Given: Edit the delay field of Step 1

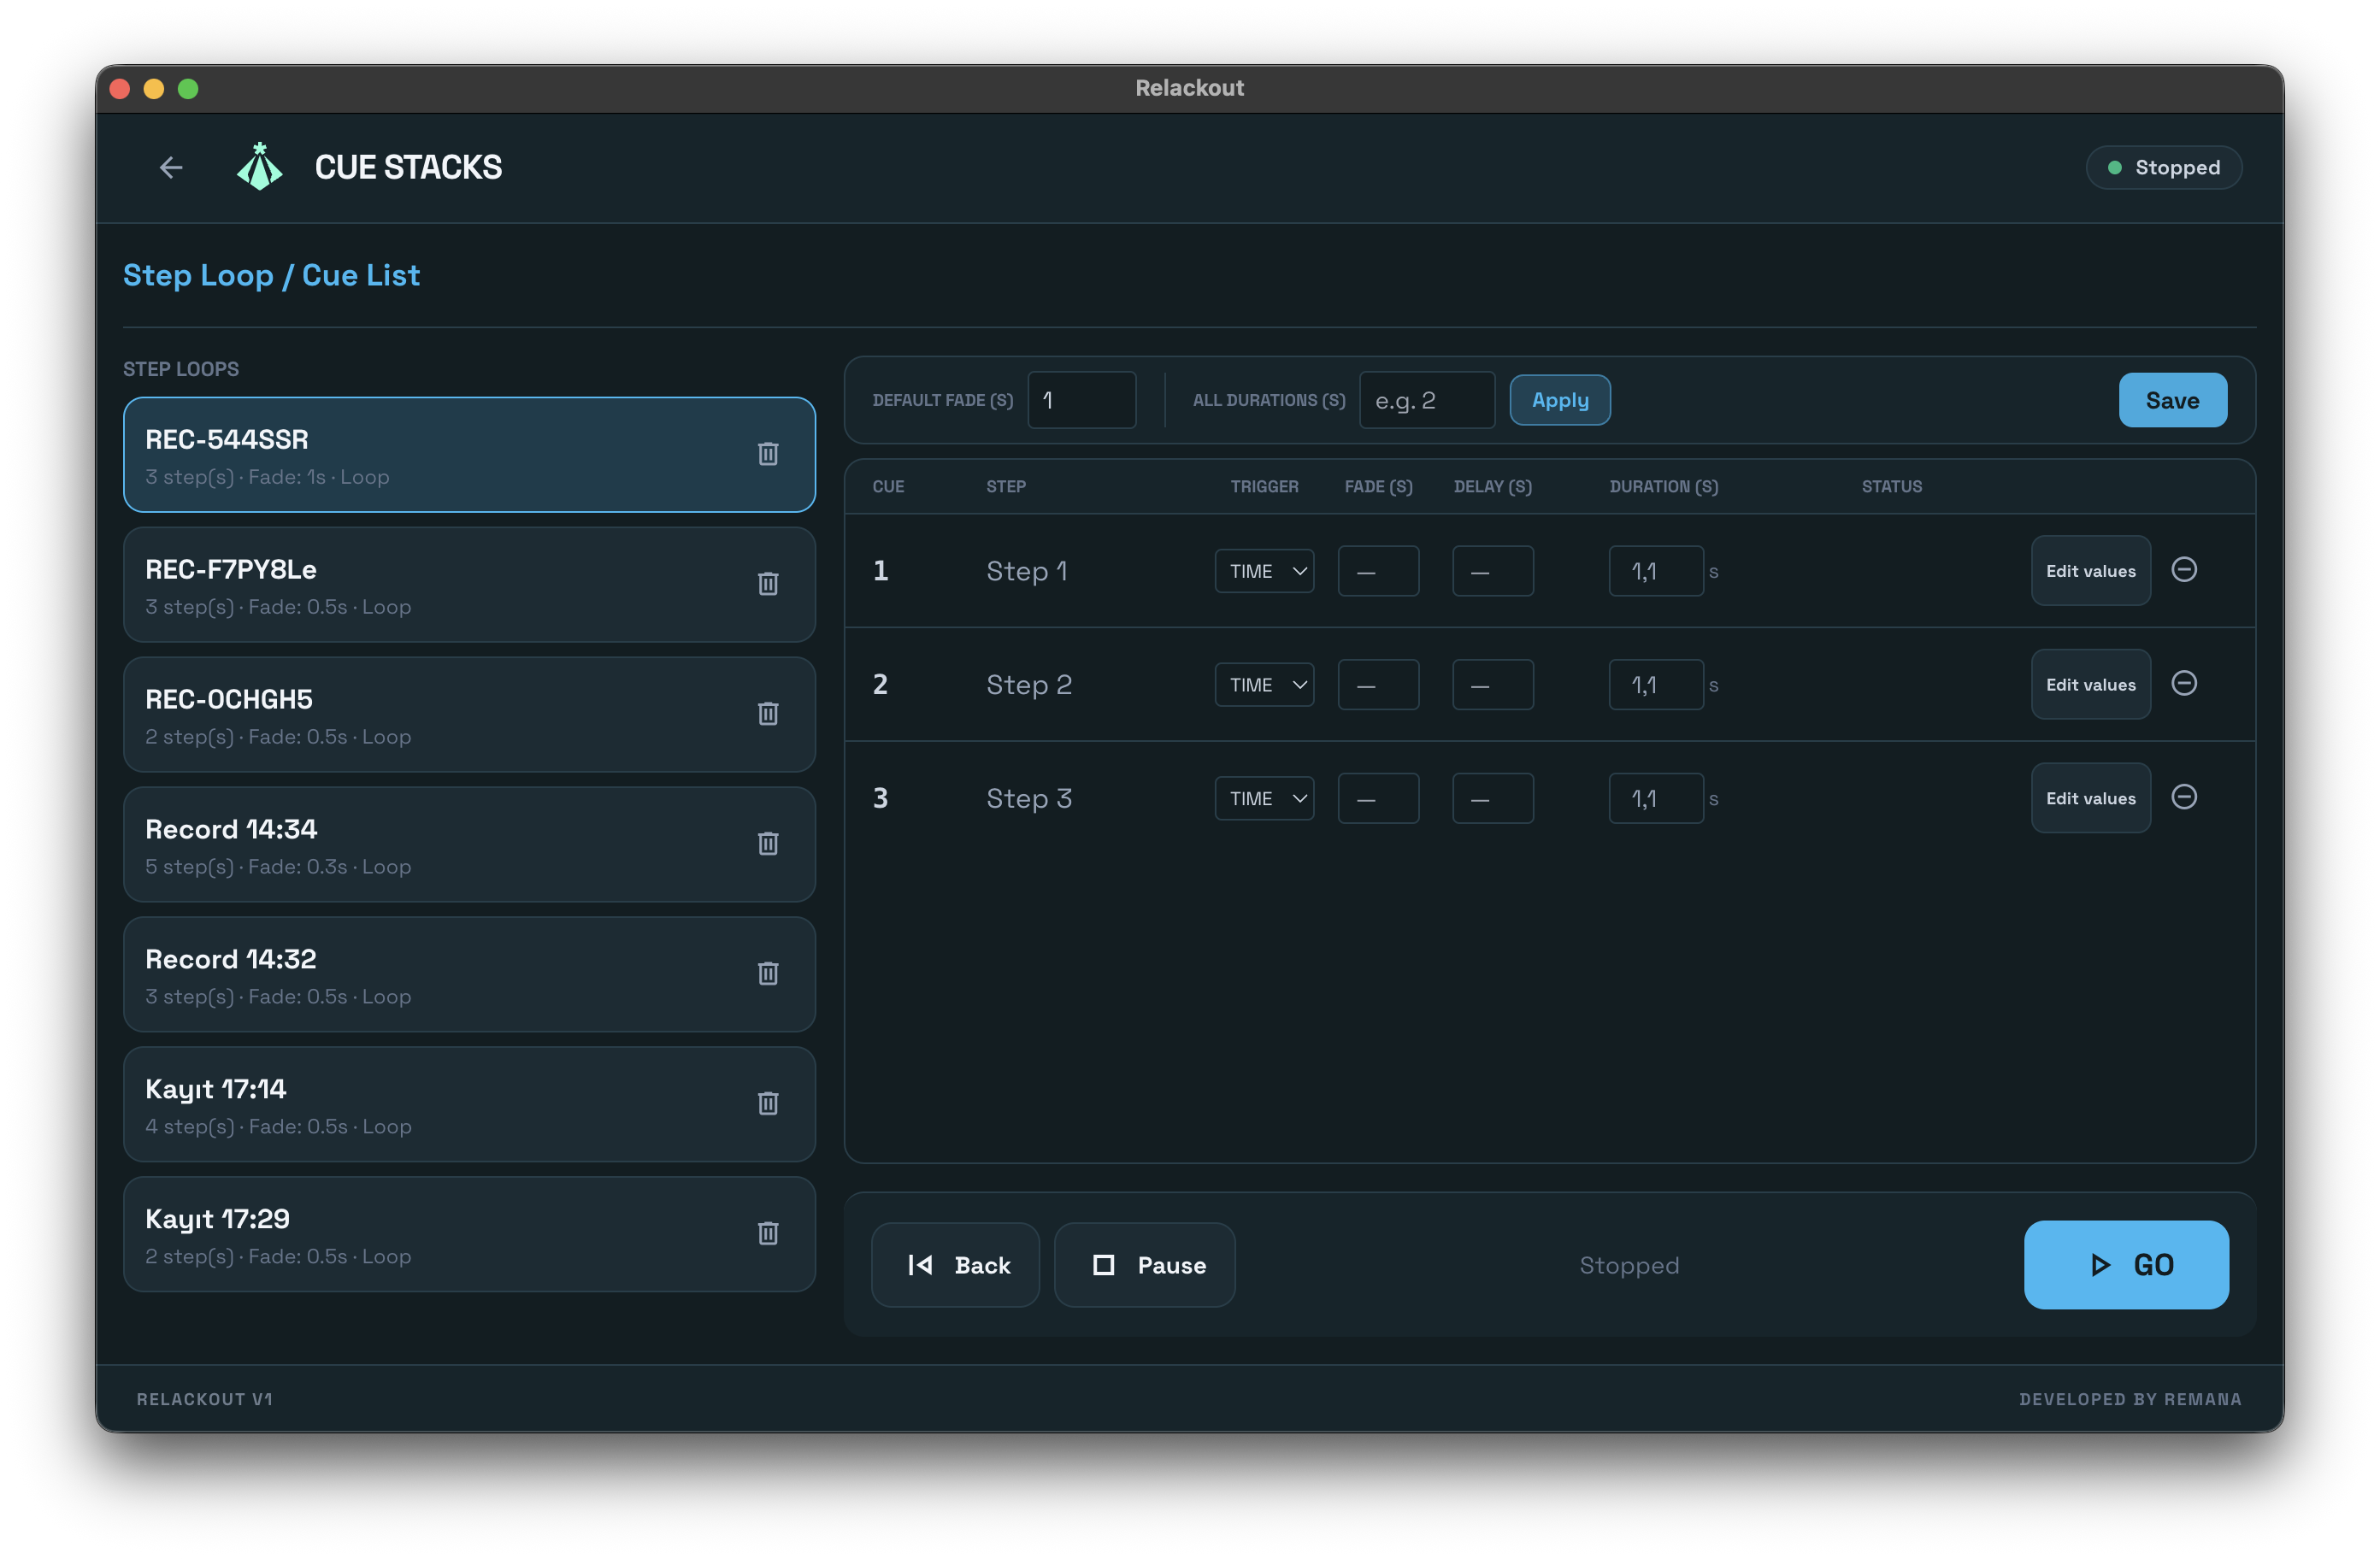Looking at the screenshot, I should 1492,571.
